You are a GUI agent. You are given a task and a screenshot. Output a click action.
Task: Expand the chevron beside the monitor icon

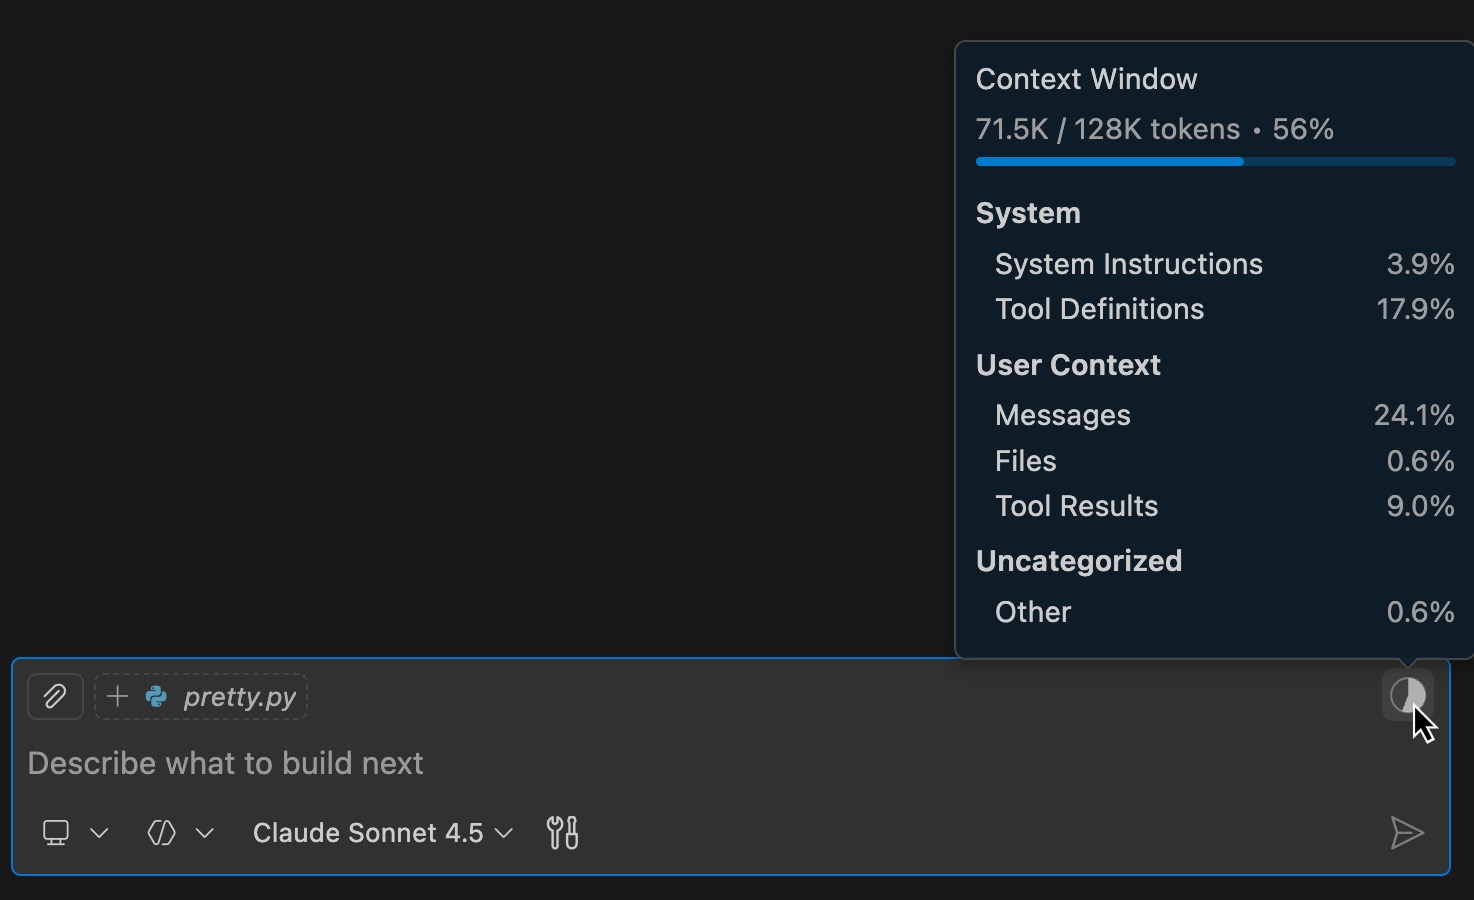coord(99,833)
